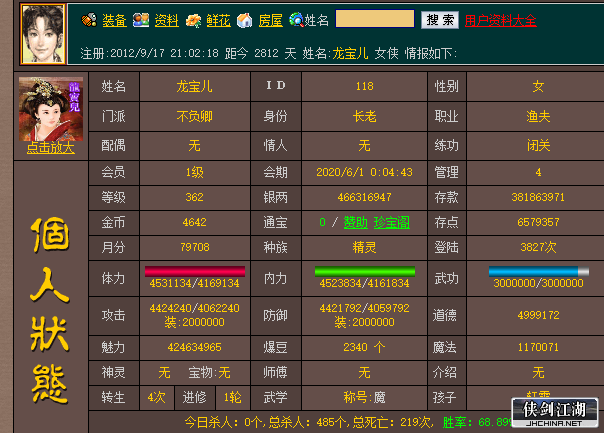Viewport: 604px width, 433px height.
Task: Click the 称号:魔 title cell
Action: tap(364, 397)
